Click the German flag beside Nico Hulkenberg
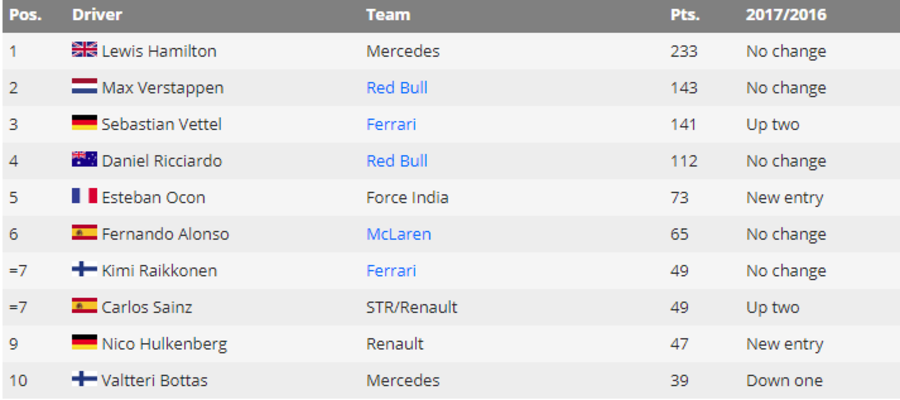This screenshot has height=400, width=900. pyautogui.click(x=84, y=343)
